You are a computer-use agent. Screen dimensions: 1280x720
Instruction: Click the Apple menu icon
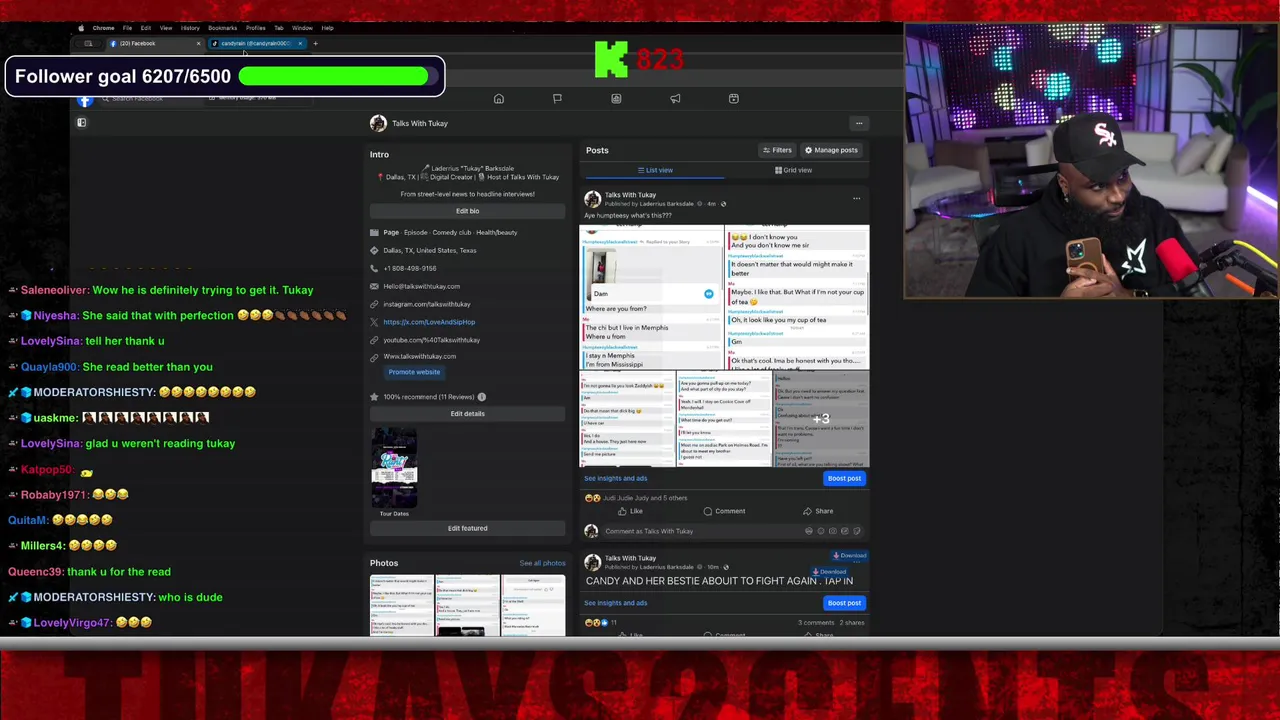[81, 28]
